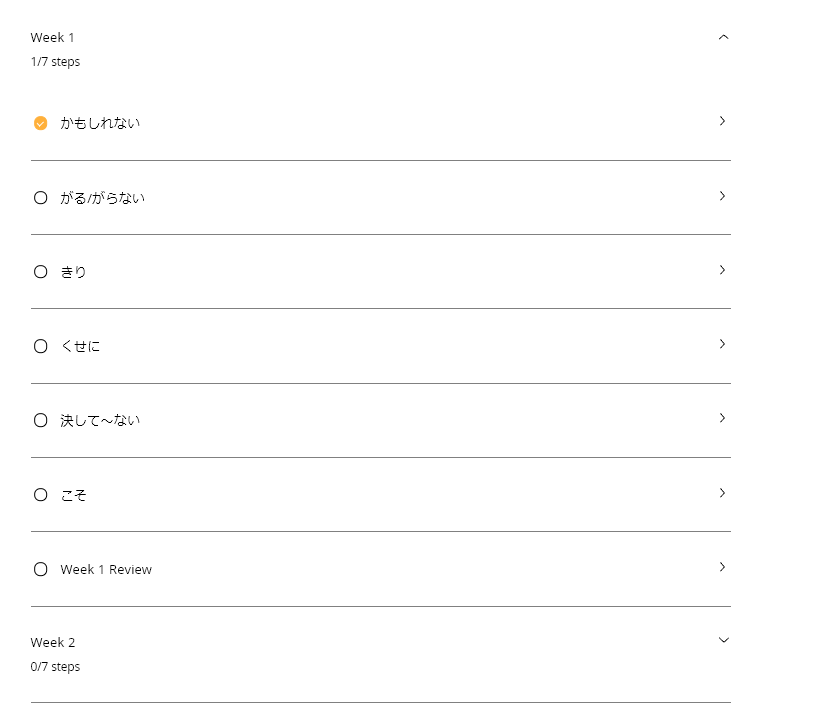The image size is (818, 718).
Task: Open the くせに lesson
Action: [80, 346]
